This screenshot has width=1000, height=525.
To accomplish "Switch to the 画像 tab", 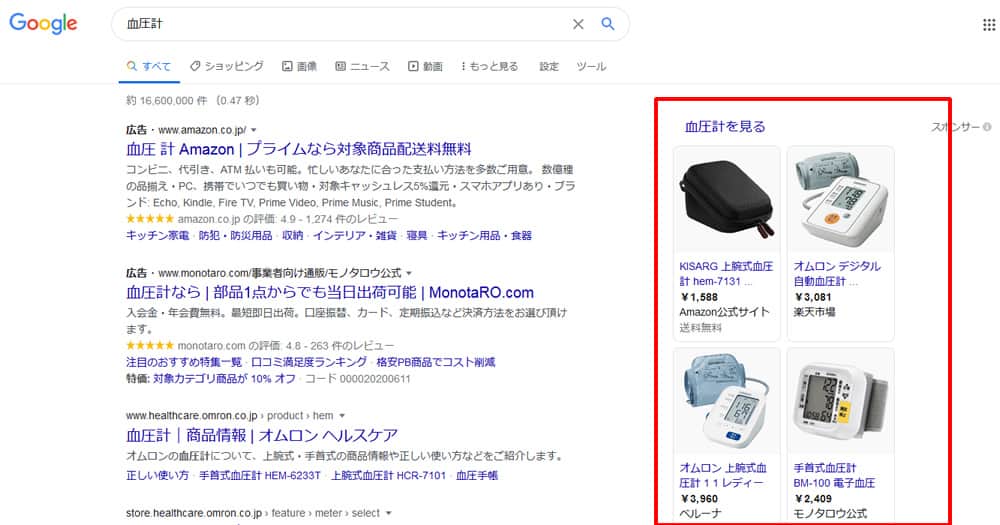I will (x=300, y=66).
